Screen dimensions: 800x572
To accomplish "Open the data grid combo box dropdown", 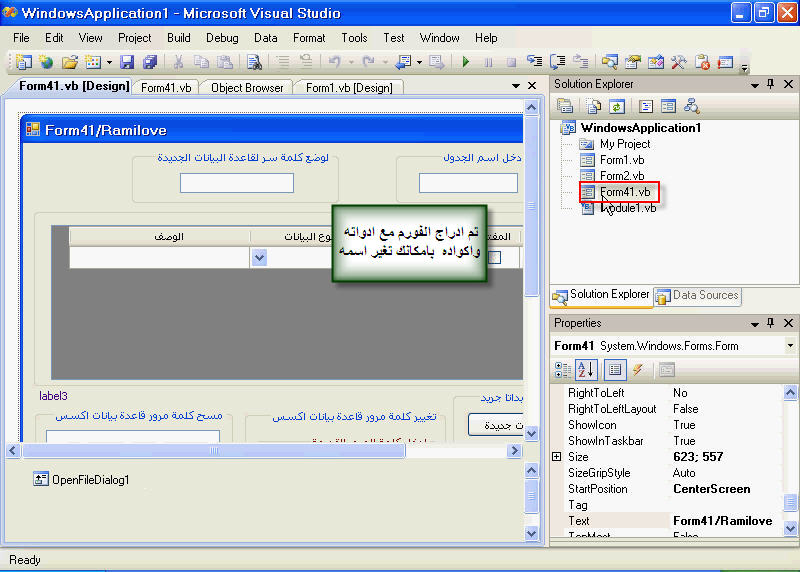I will [259, 257].
